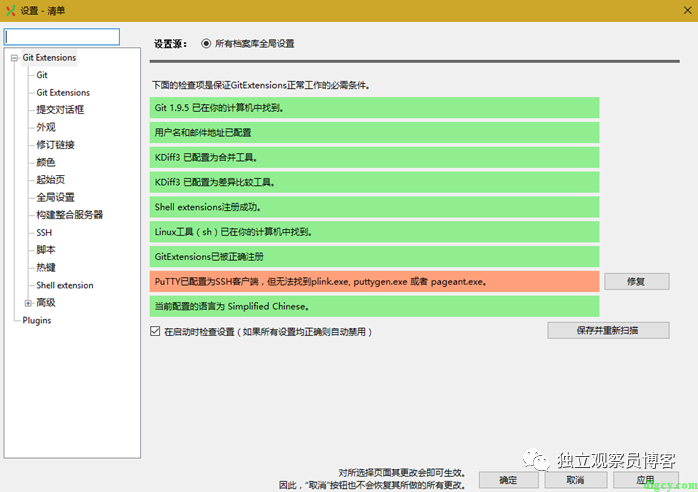
Task: Click 修复 button for PuTTY warning
Action: 637,282
